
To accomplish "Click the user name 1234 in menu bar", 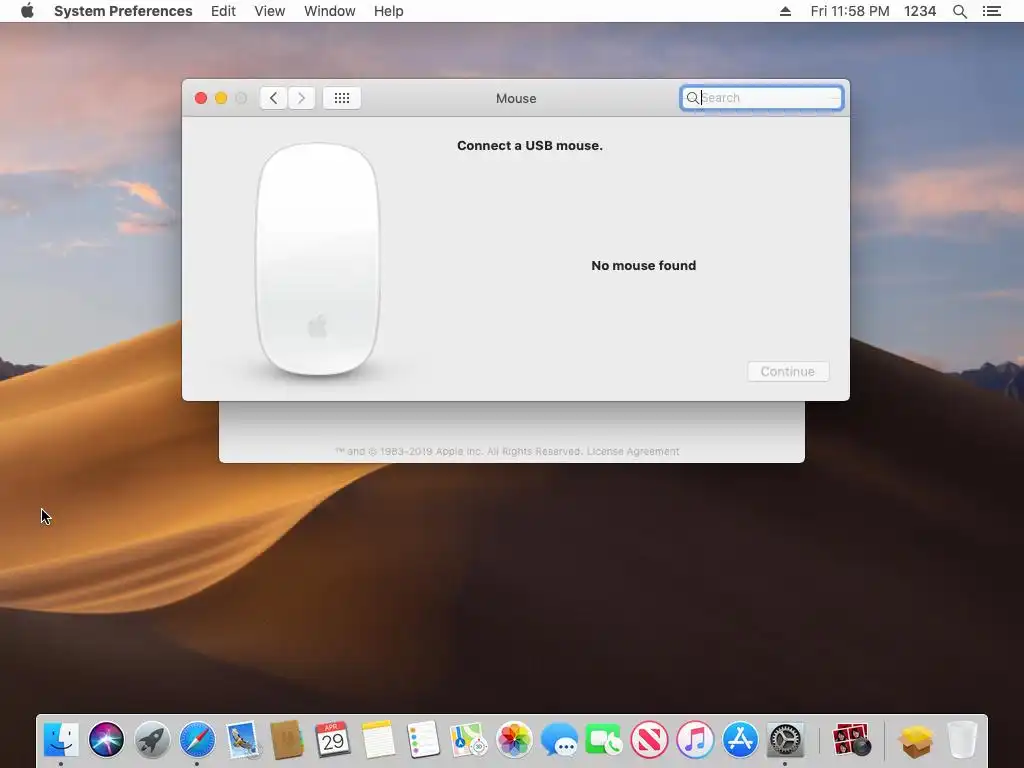I will pyautogui.click(x=920, y=11).
